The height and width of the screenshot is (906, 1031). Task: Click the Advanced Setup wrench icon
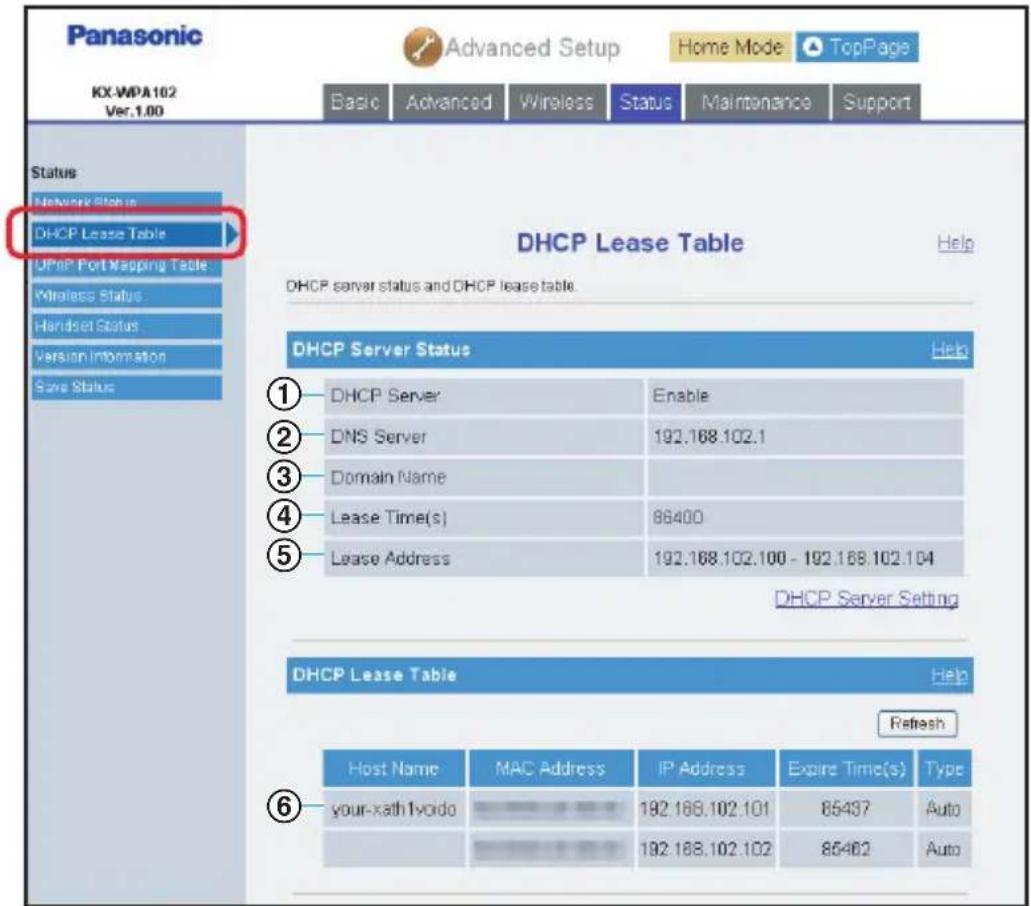coord(421,47)
